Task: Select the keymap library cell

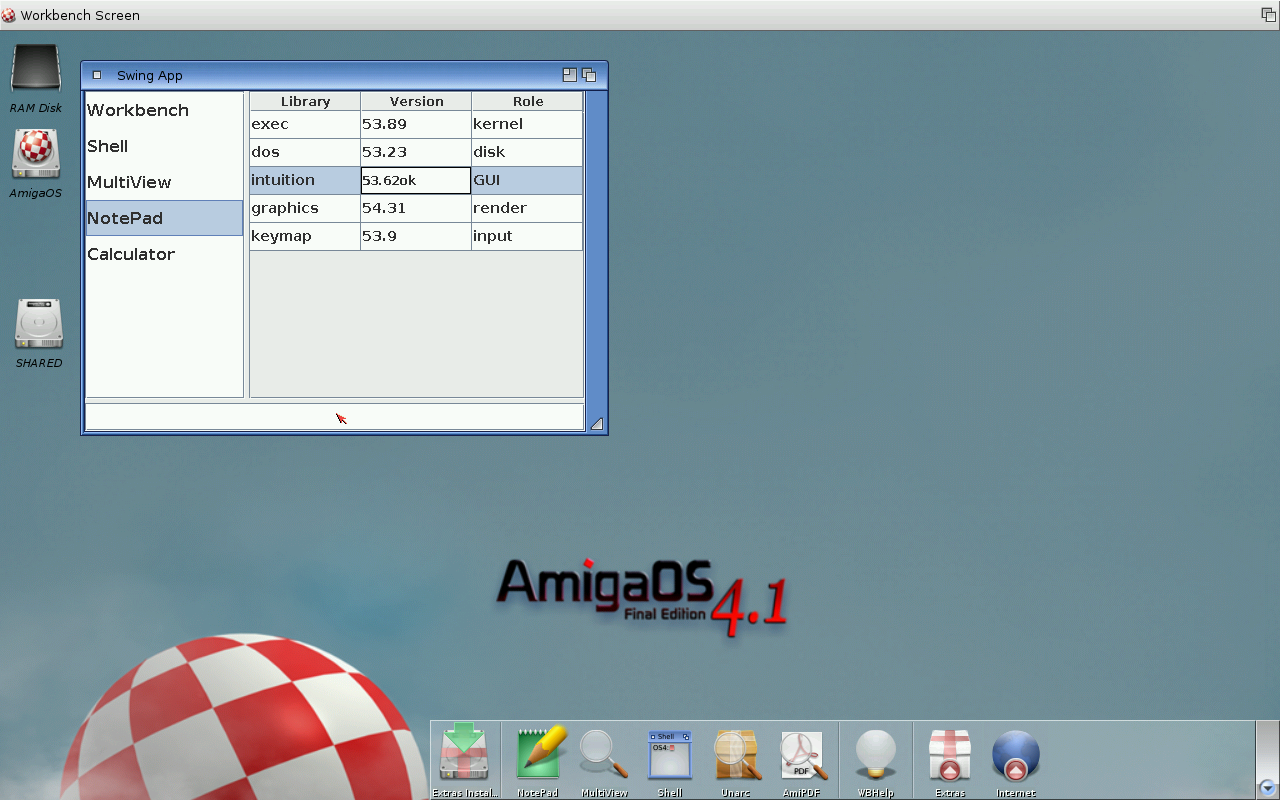Action: click(305, 236)
